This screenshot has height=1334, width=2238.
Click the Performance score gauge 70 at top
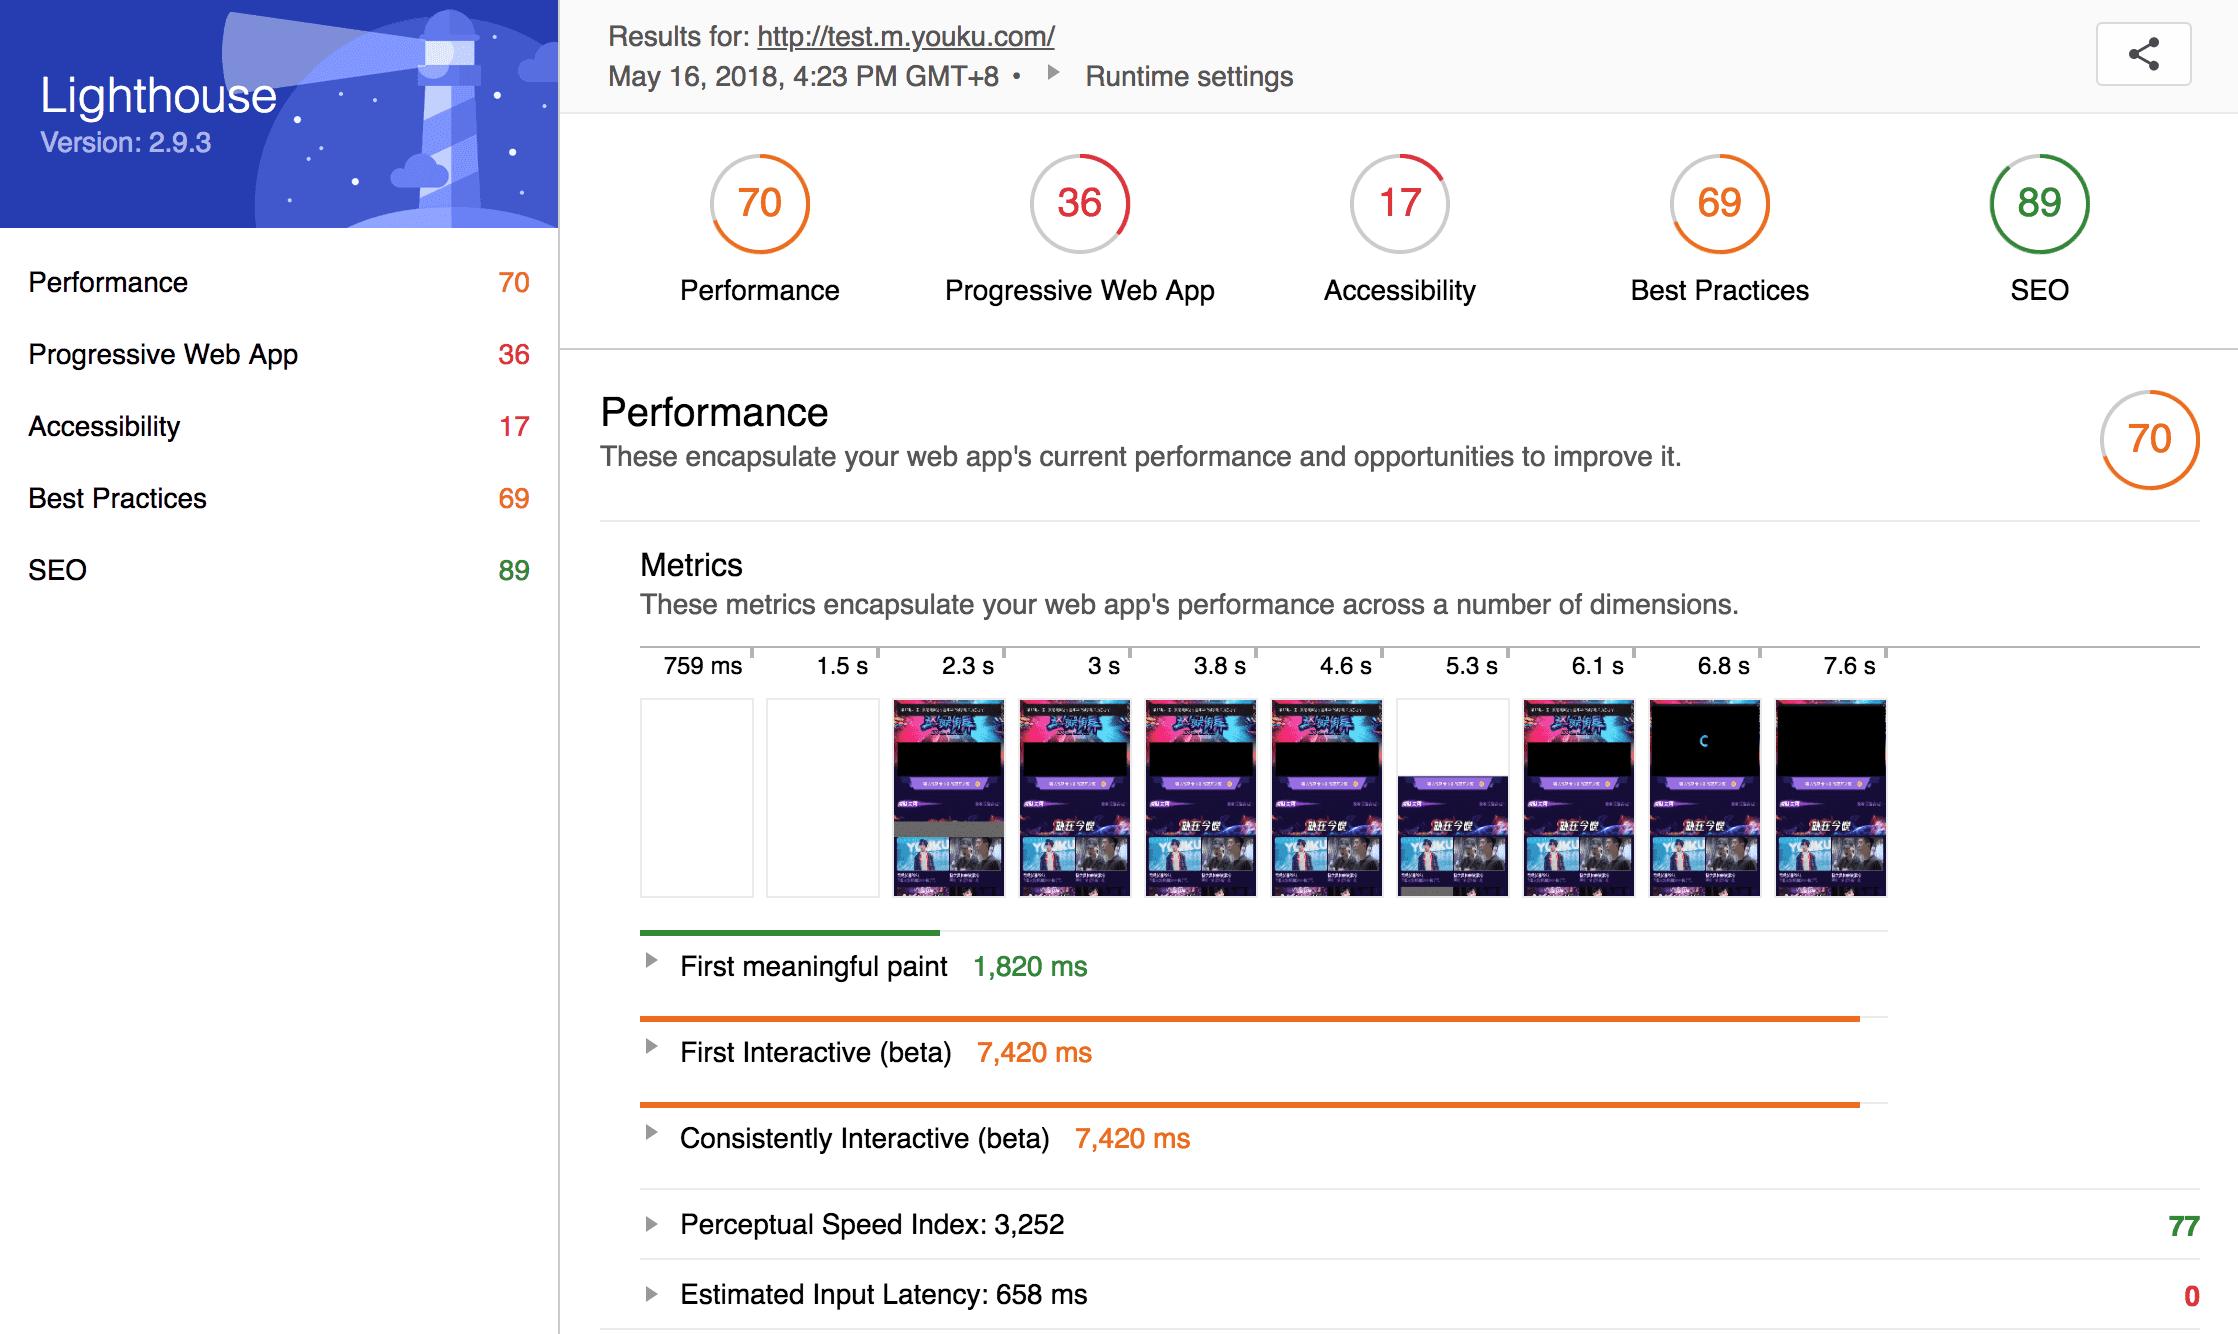759,203
